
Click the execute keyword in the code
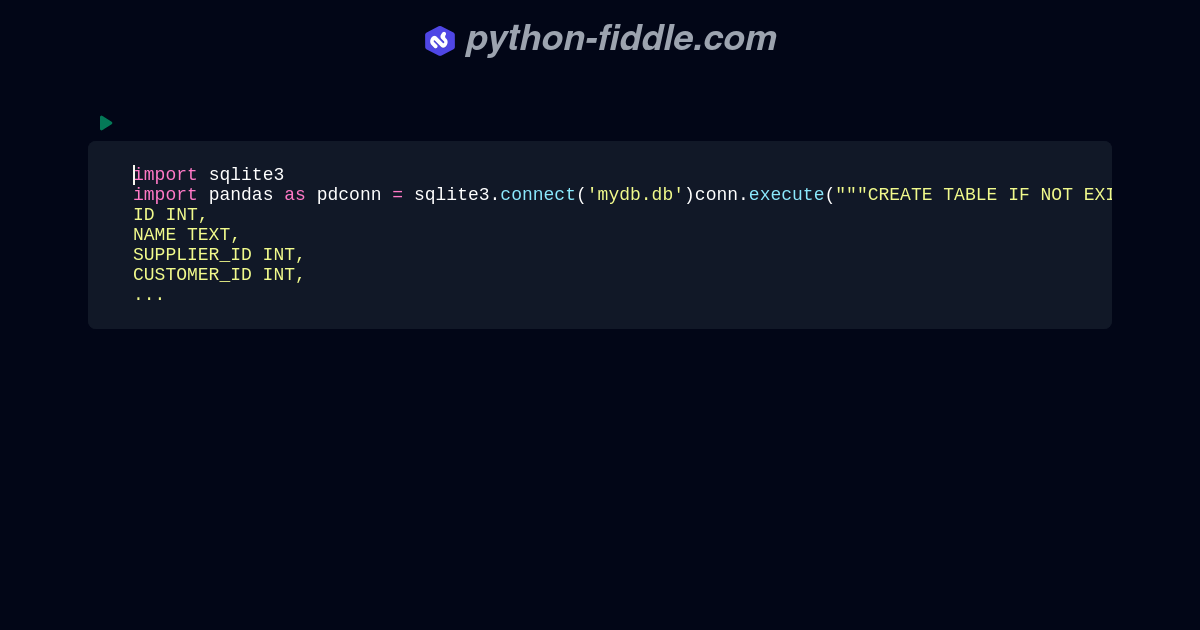(786, 195)
